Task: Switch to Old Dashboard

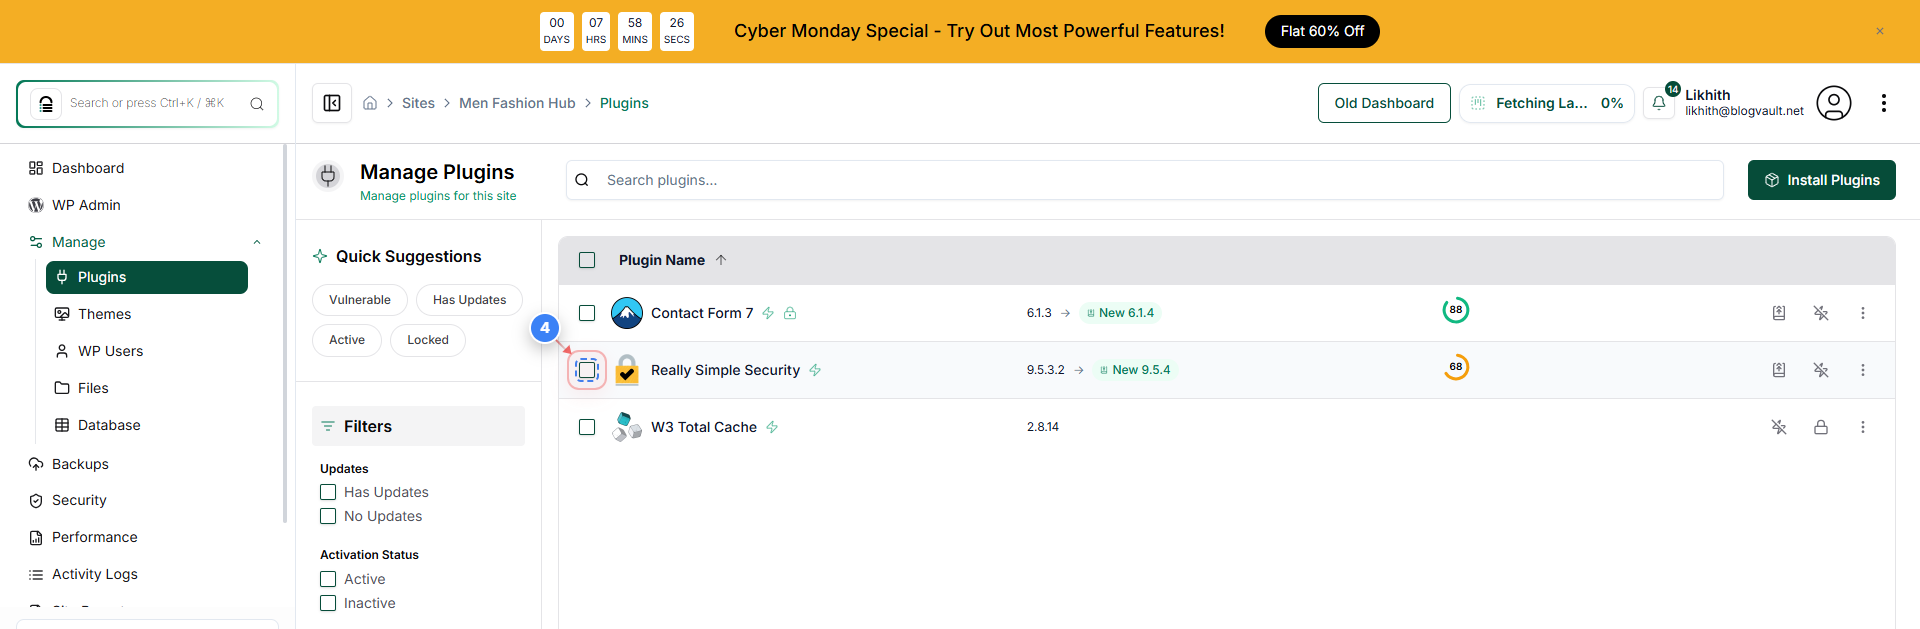Action: point(1384,103)
